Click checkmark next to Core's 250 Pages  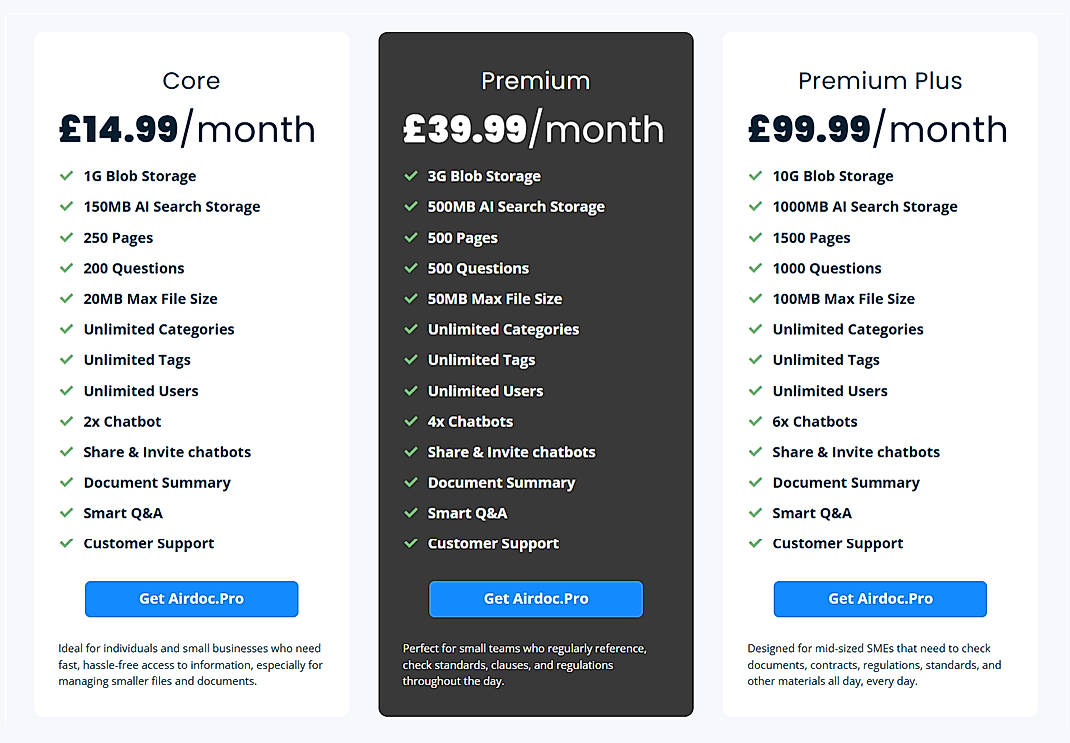[65, 238]
